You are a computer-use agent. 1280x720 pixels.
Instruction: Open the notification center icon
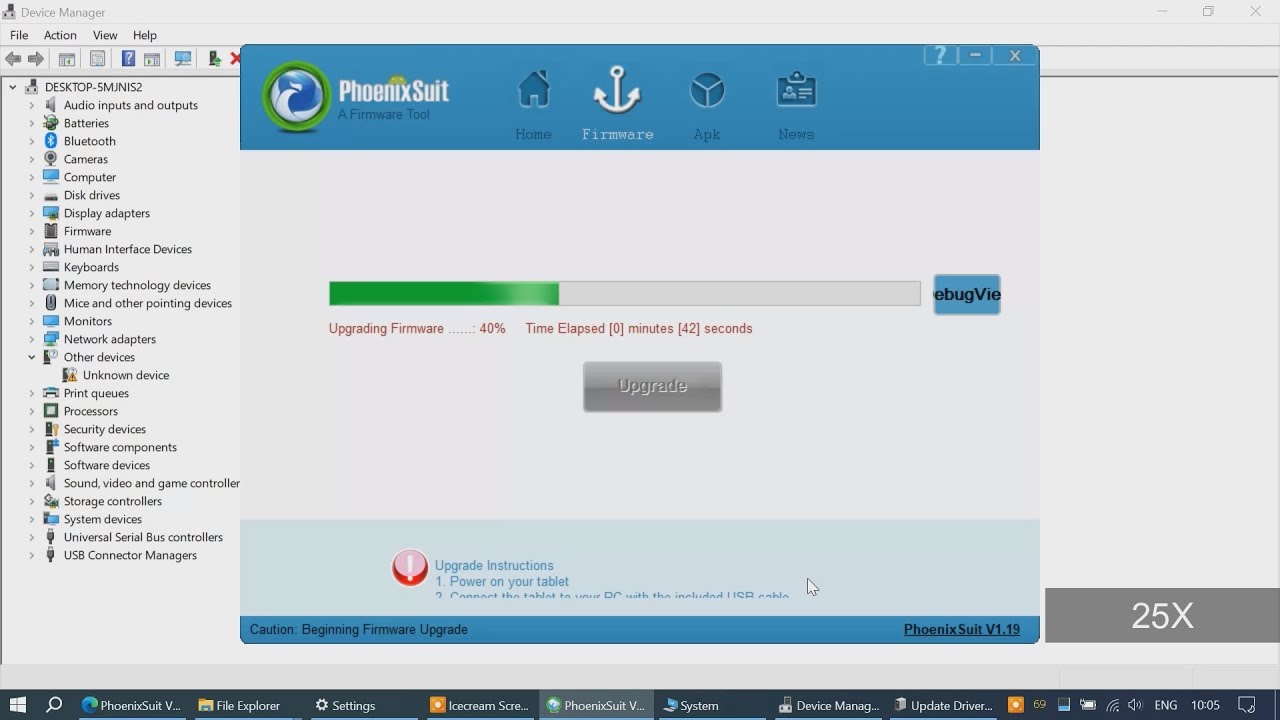1246,705
